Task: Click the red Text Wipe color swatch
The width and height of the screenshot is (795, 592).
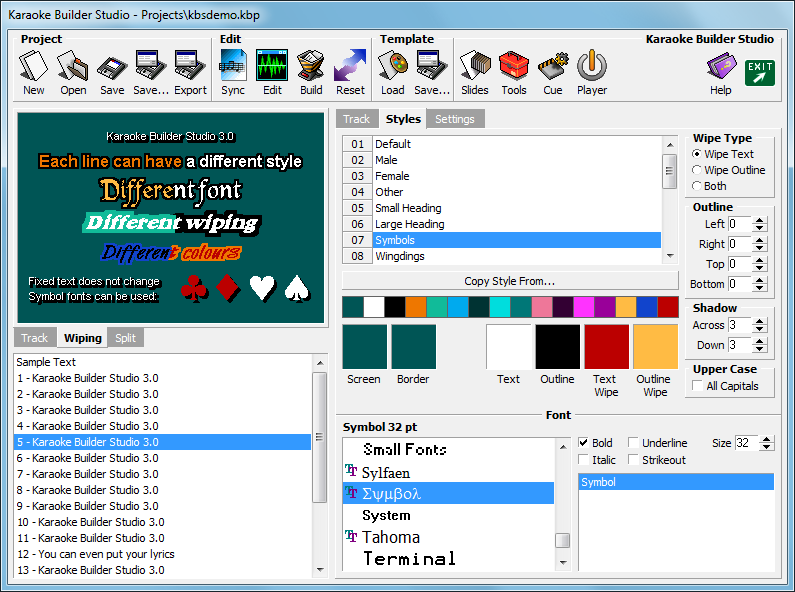Action: (x=606, y=347)
